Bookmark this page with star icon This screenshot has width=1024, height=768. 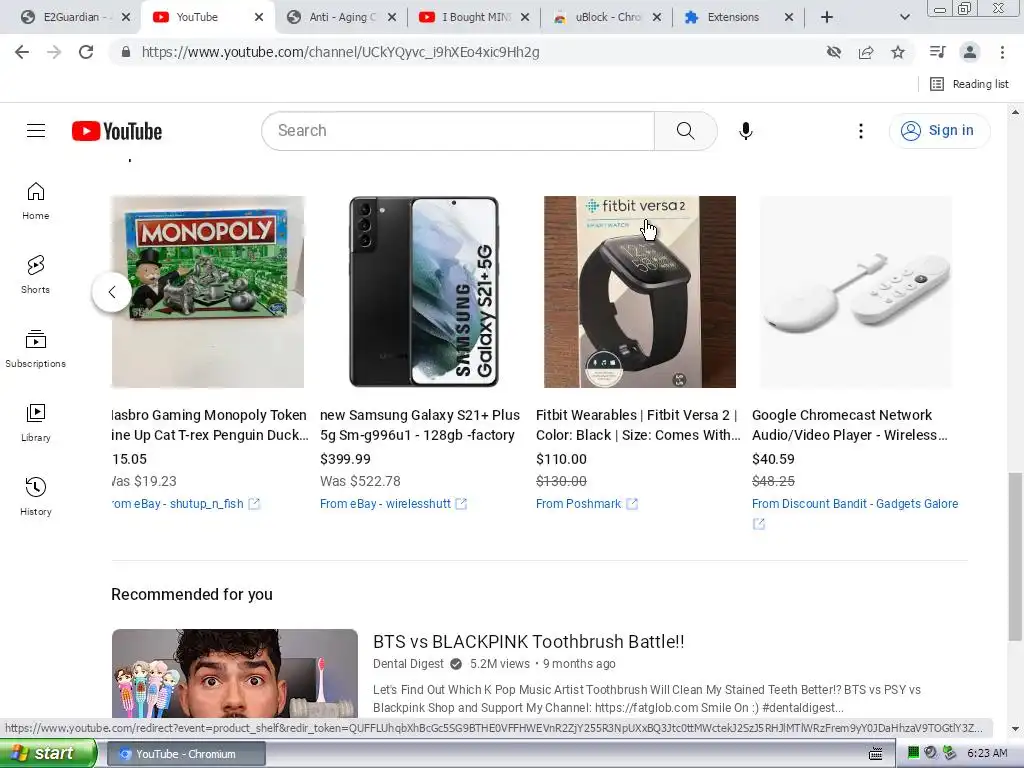tap(898, 52)
